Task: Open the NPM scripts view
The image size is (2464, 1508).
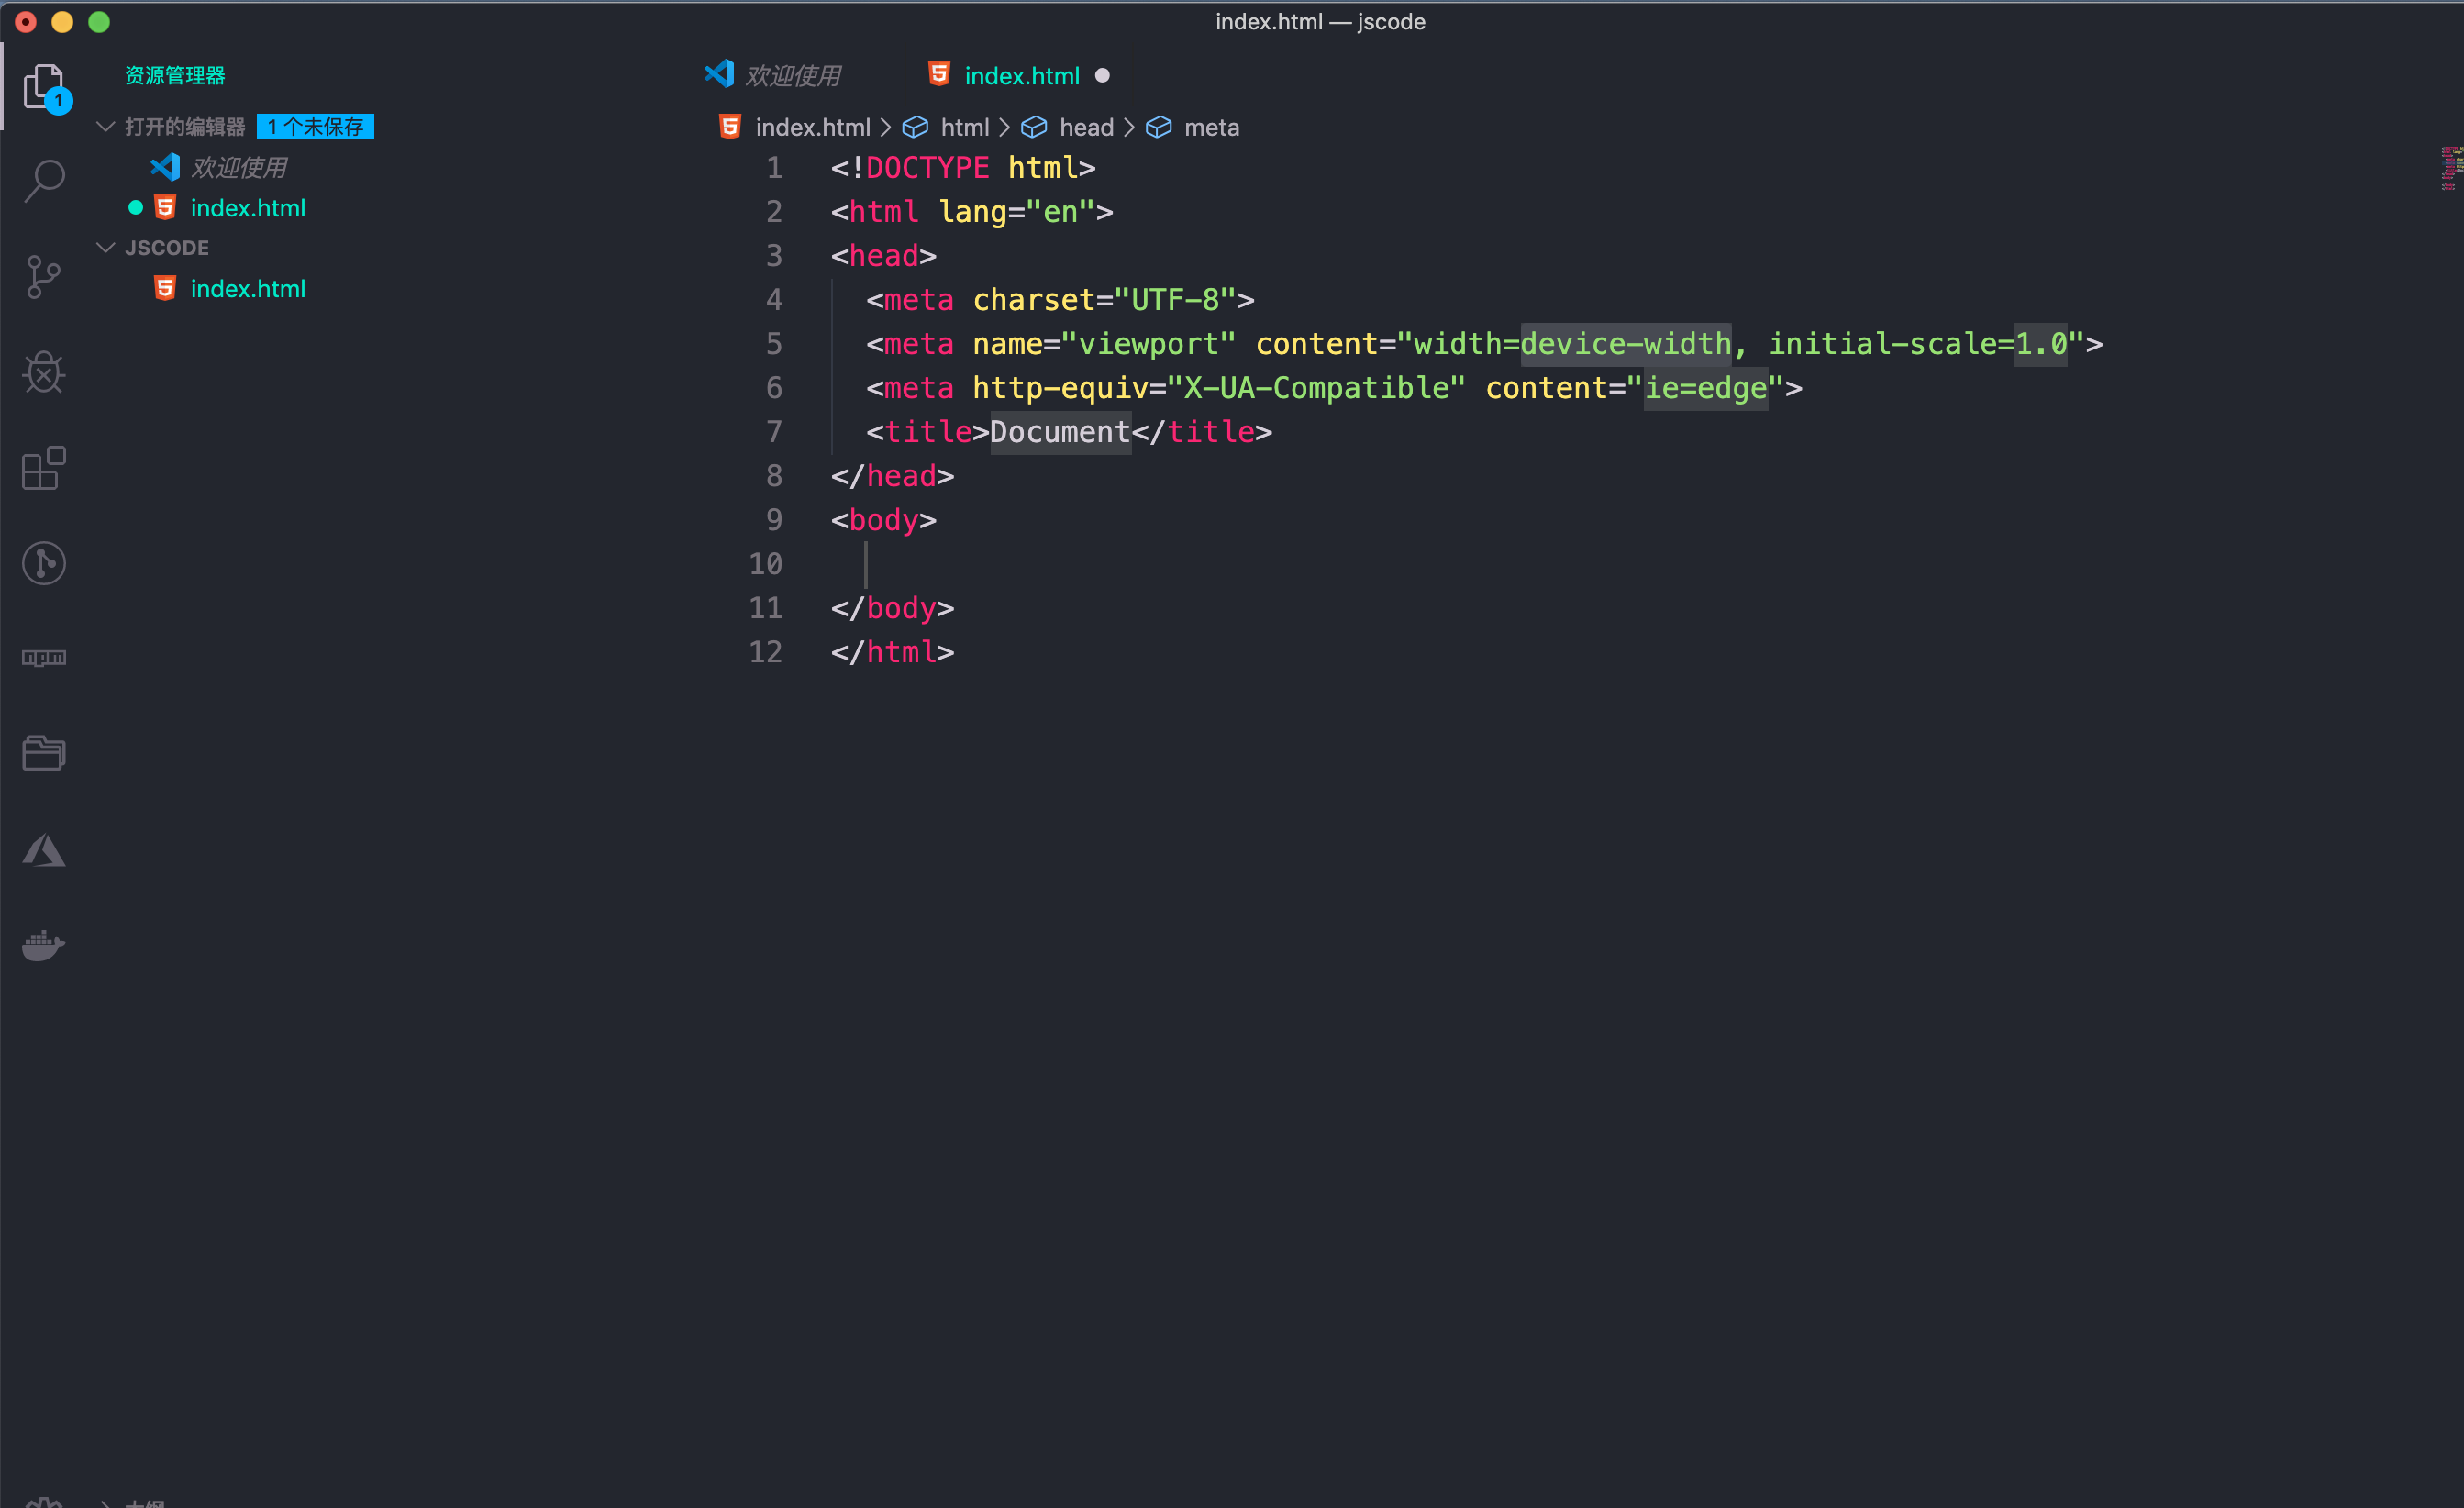Action: (x=43, y=657)
